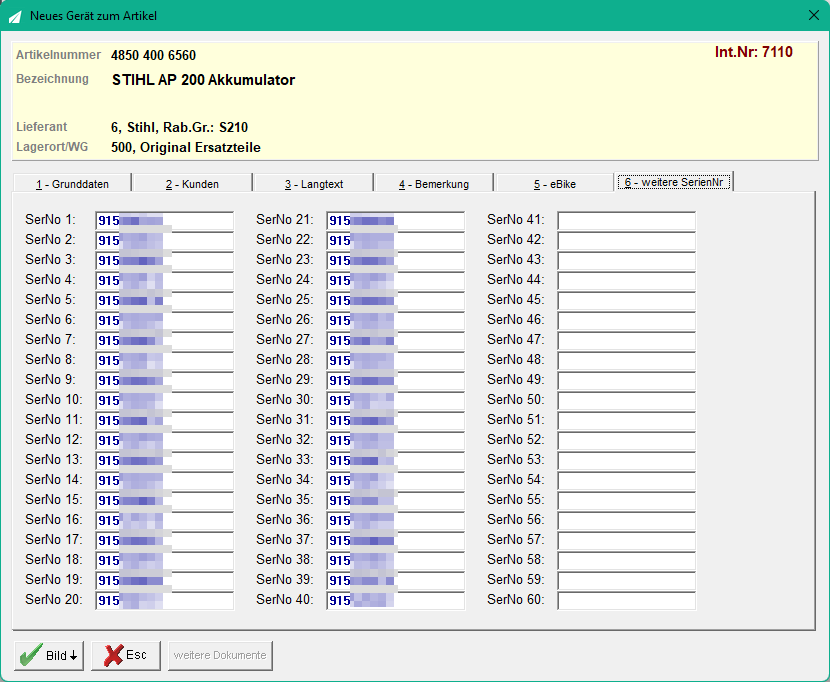
Task: Select the SerNo 36 input box
Action: click(x=395, y=521)
